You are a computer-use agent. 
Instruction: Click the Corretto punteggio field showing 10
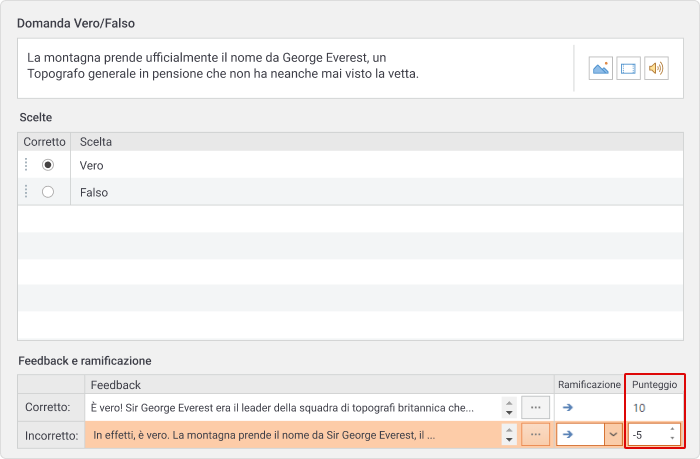[x=654, y=407]
